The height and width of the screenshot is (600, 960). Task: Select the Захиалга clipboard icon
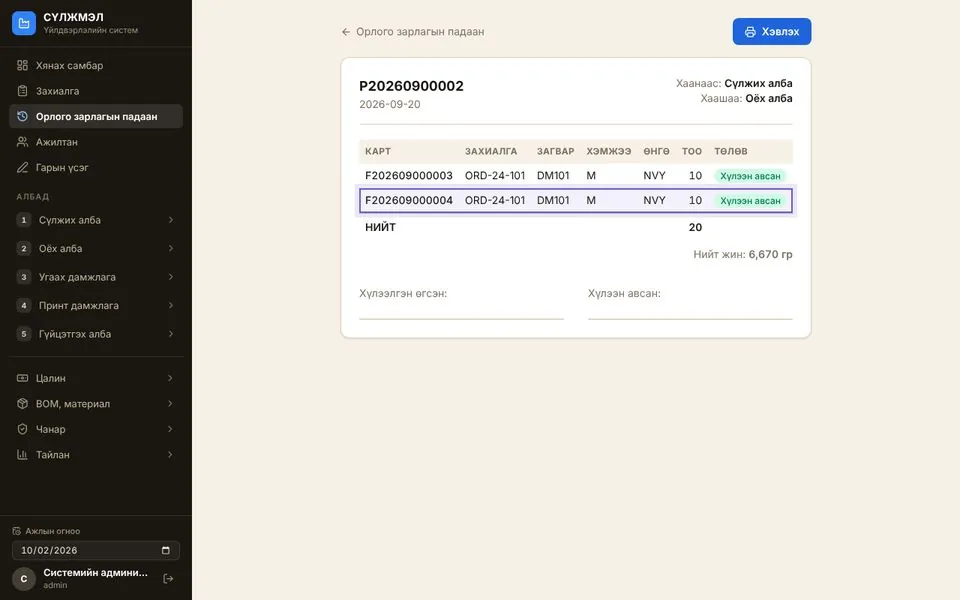(x=23, y=91)
